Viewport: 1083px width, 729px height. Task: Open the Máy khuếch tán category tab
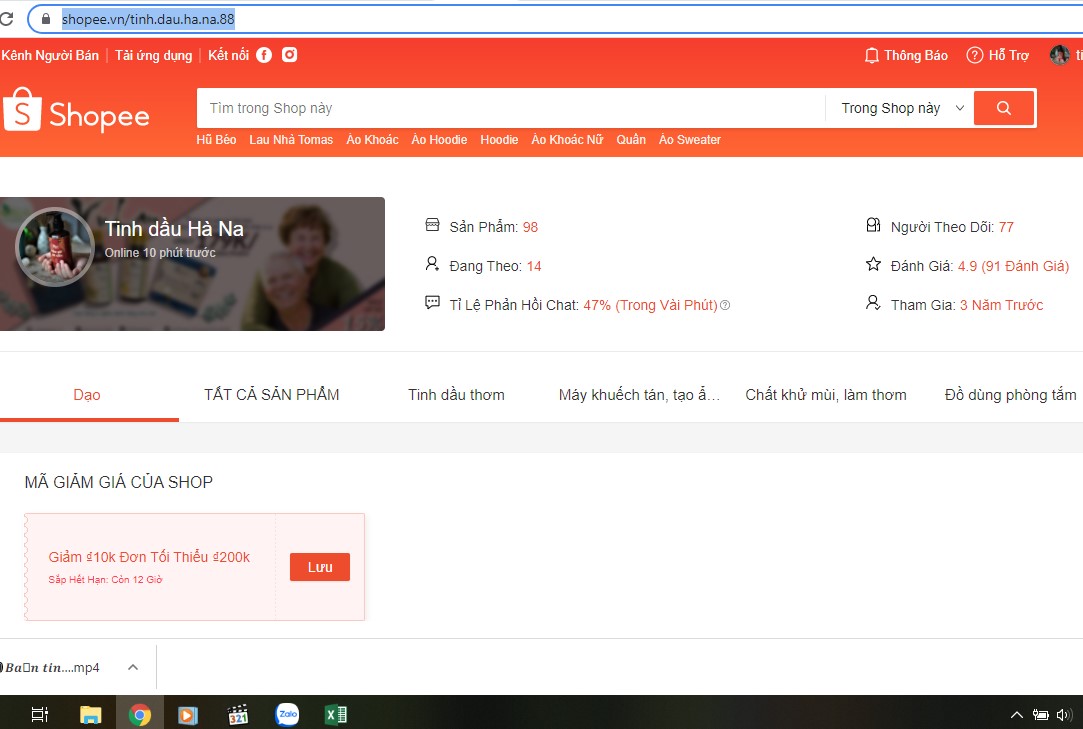click(x=639, y=395)
